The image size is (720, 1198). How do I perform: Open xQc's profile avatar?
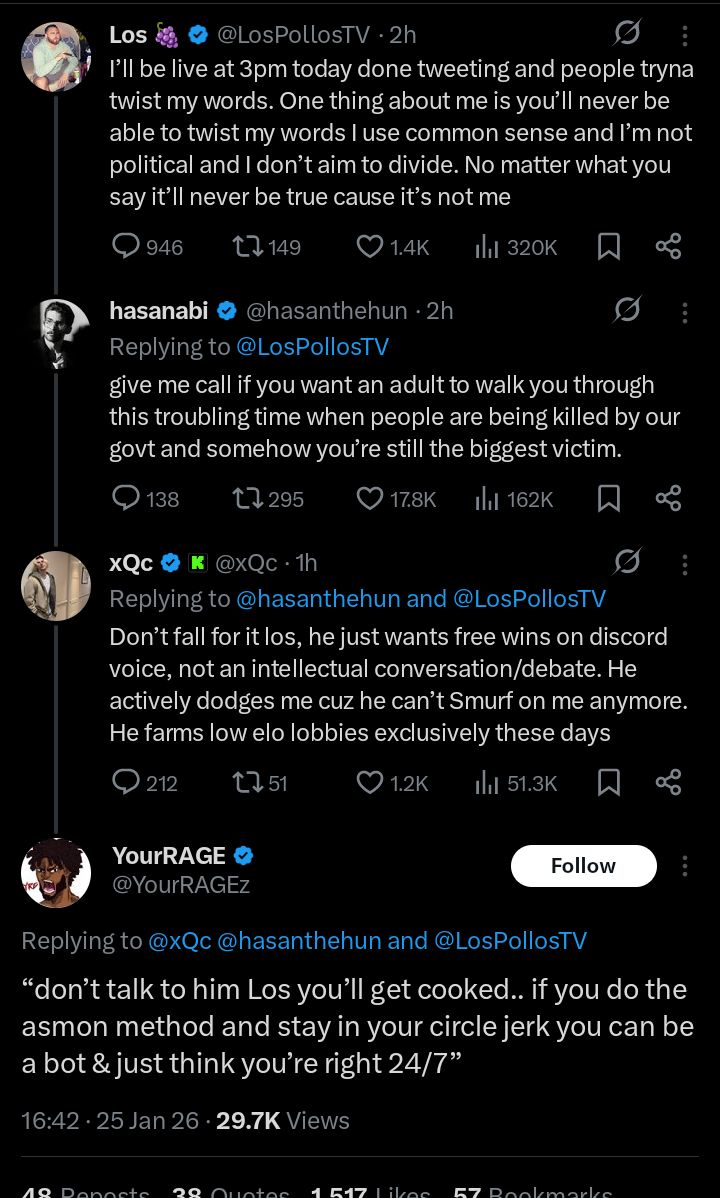tap(56, 586)
